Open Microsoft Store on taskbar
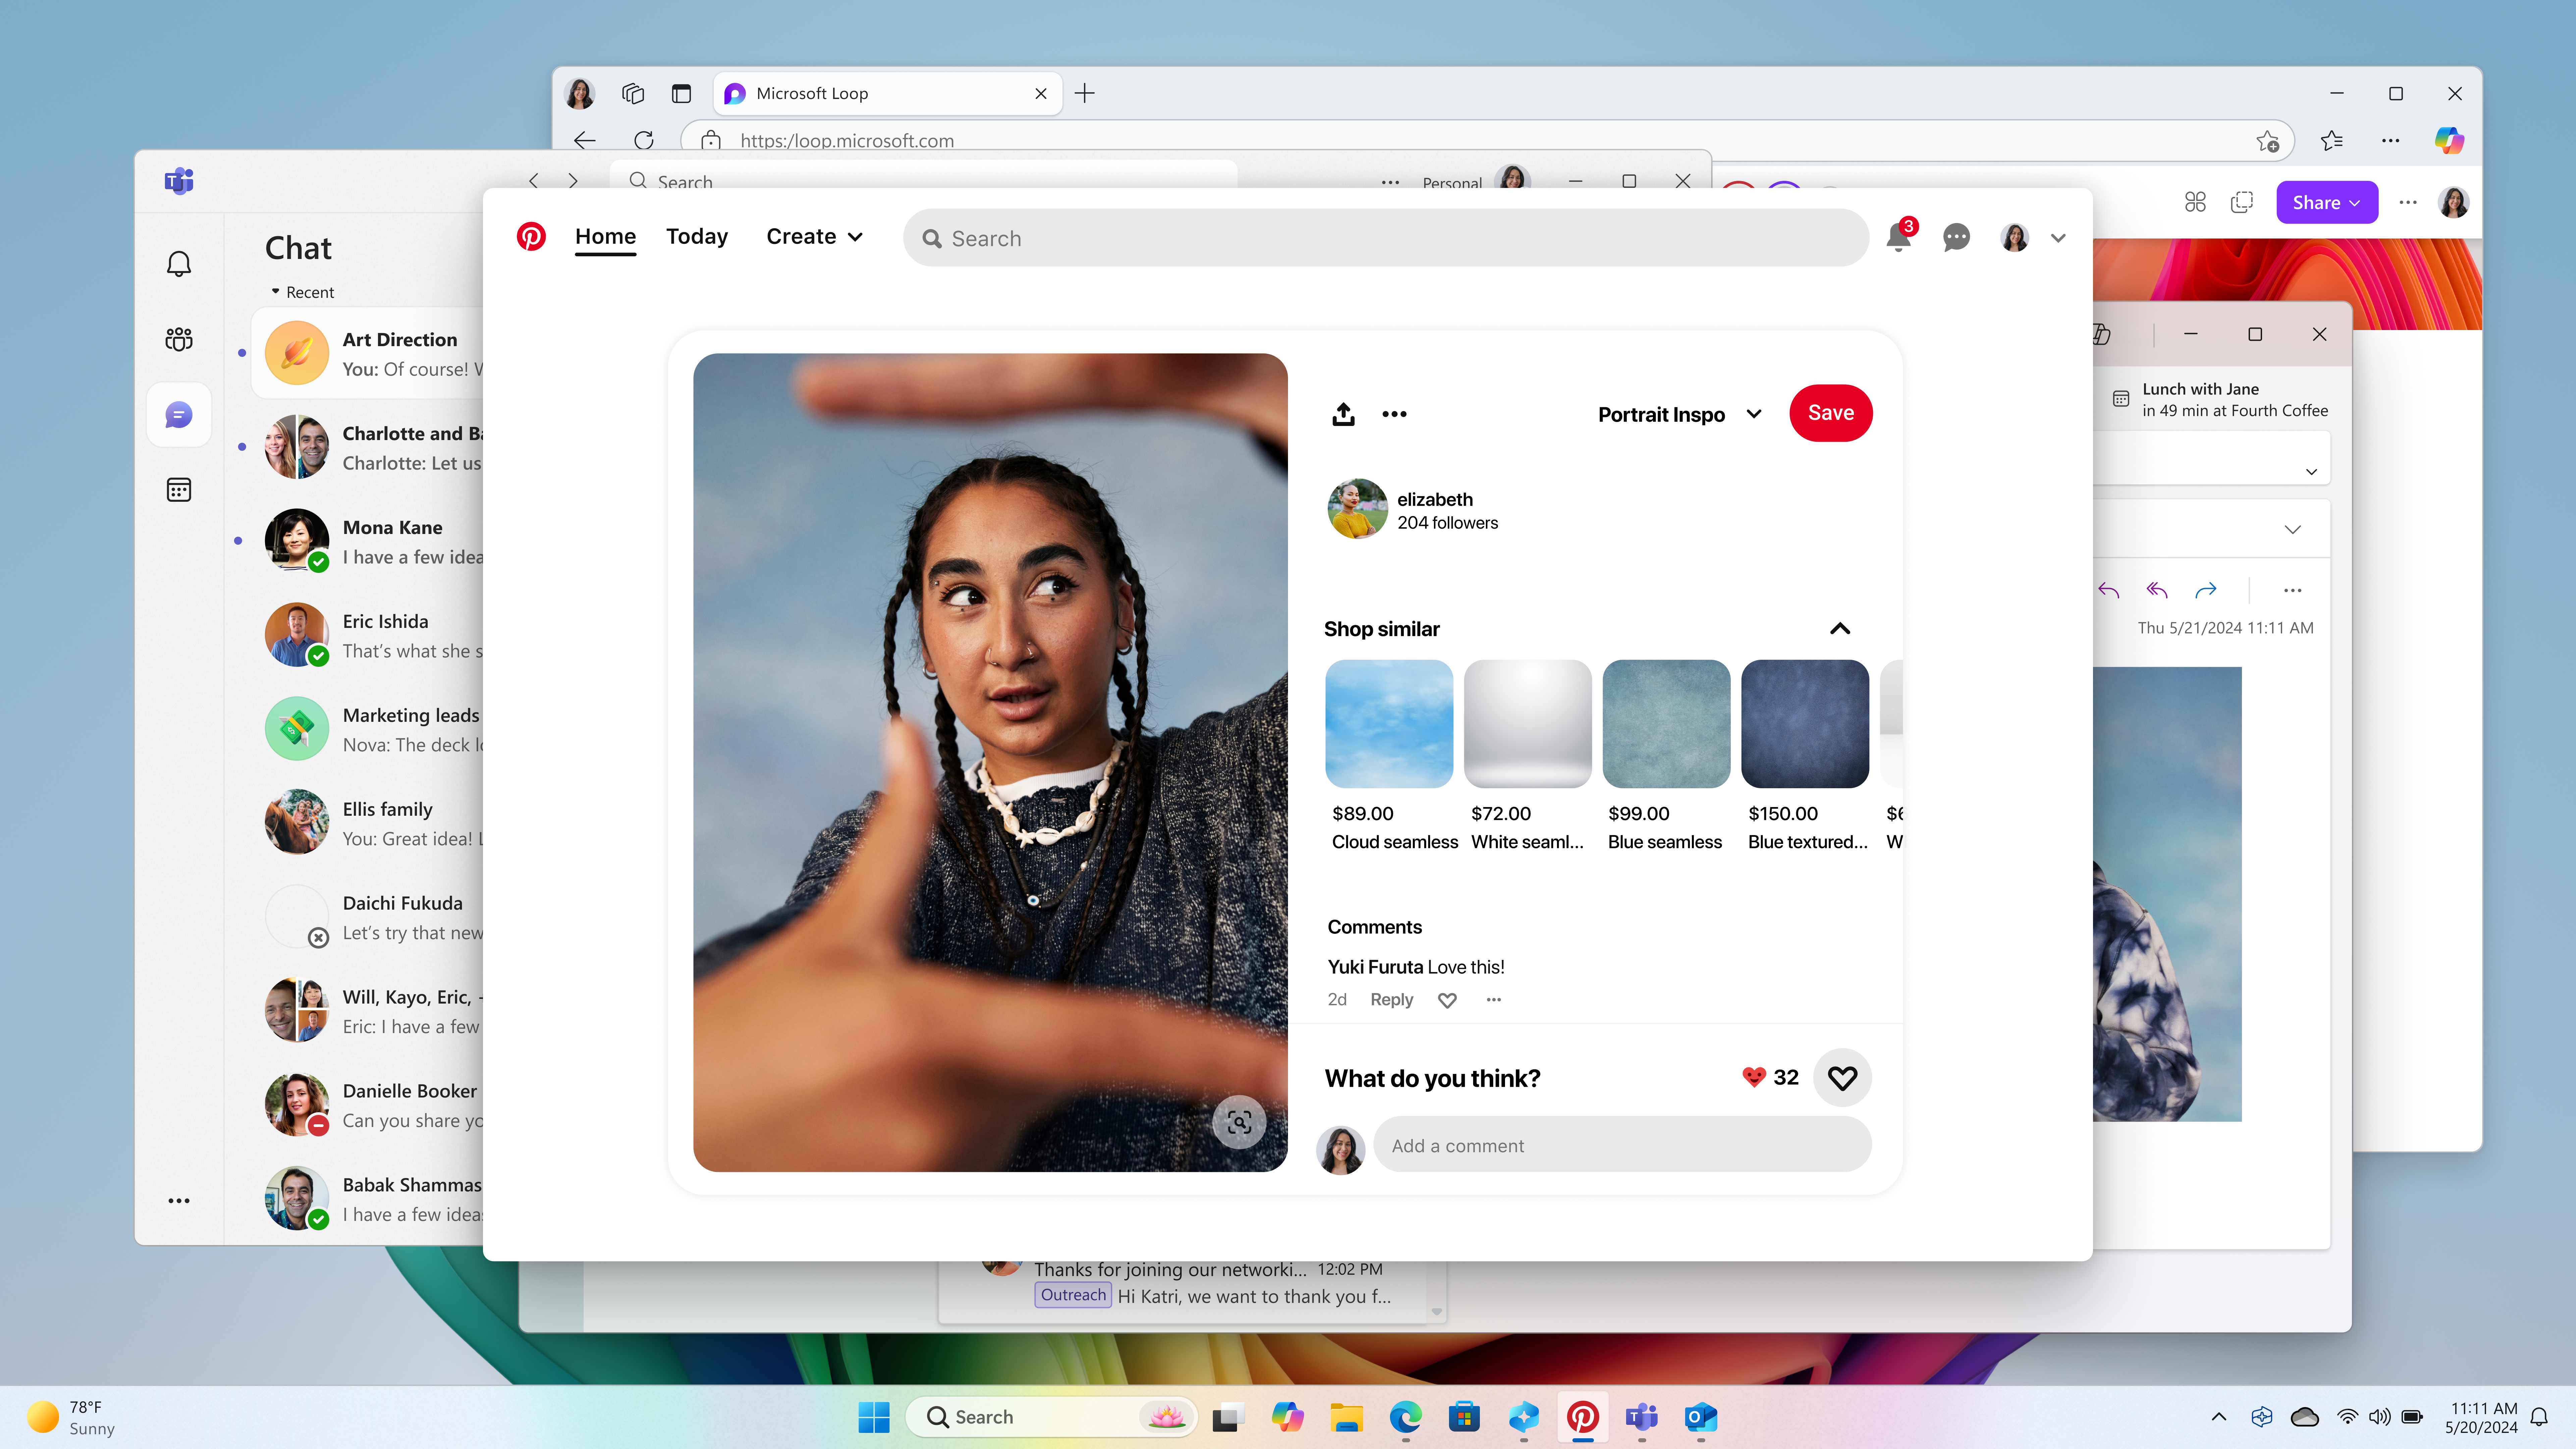The image size is (2576, 1449). [x=1464, y=1417]
